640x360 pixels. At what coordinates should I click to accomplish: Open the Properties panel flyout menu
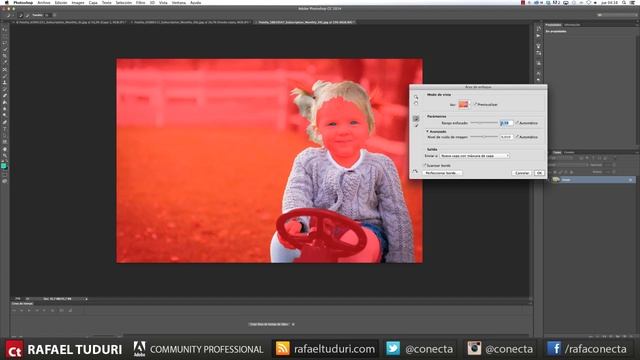637,25
